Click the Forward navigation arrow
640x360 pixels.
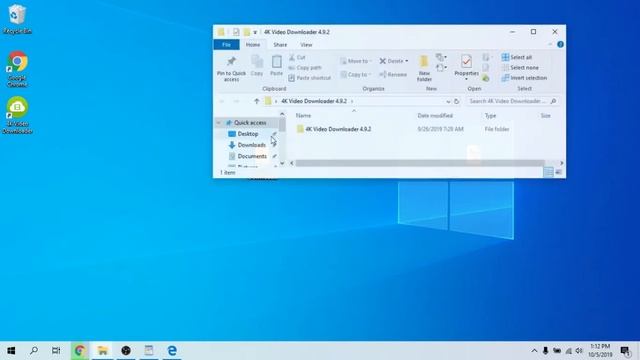point(236,101)
